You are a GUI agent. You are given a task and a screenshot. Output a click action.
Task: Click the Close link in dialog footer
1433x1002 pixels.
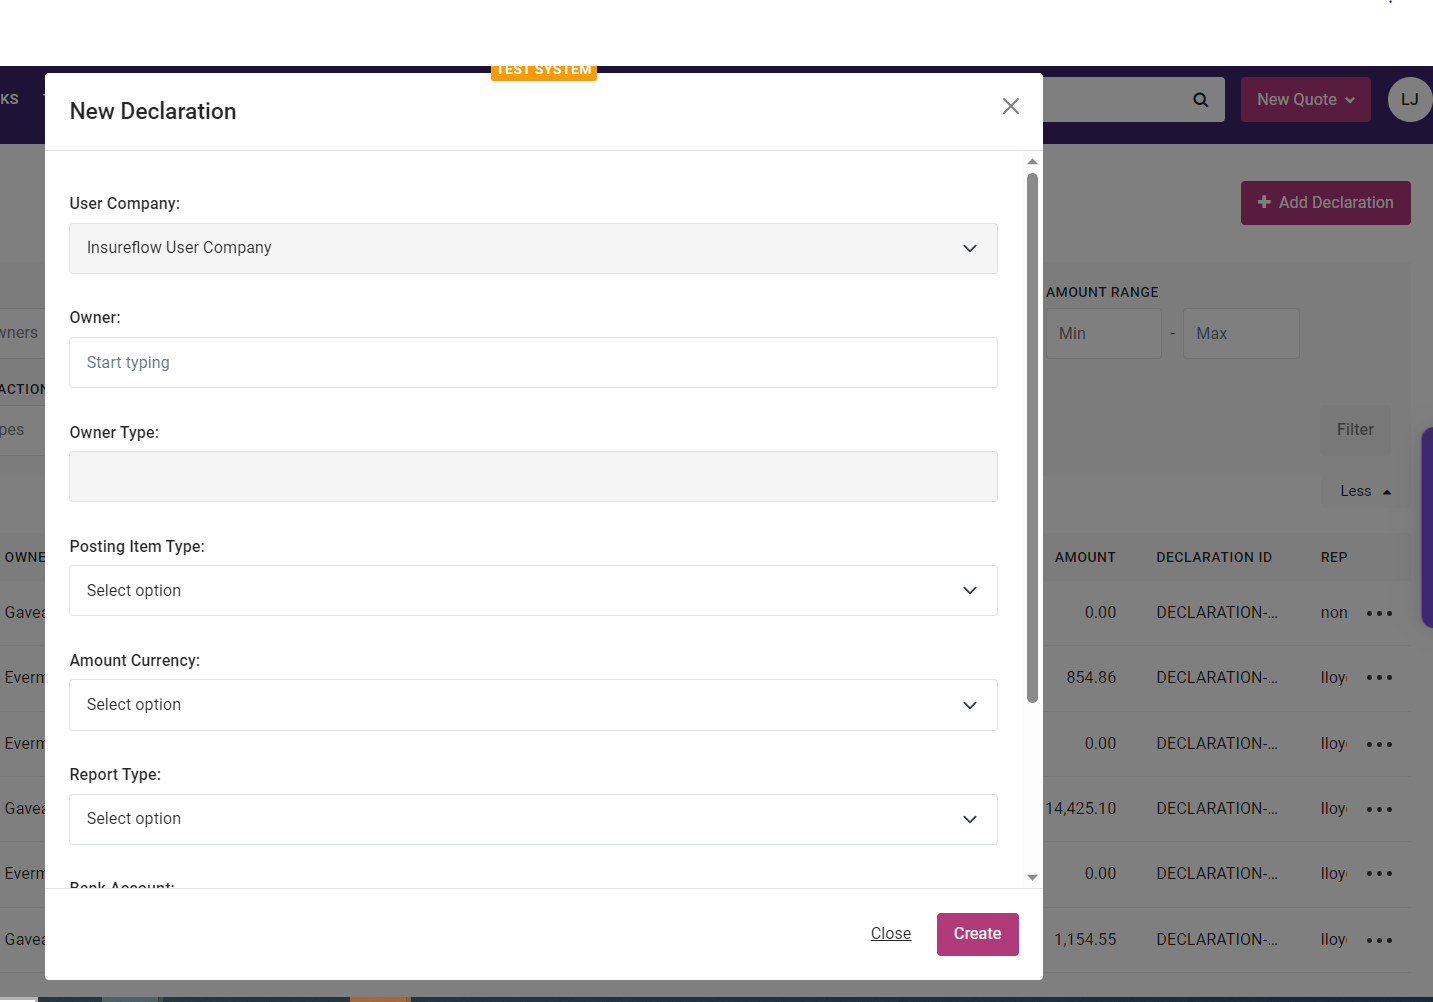pyautogui.click(x=890, y=934)
